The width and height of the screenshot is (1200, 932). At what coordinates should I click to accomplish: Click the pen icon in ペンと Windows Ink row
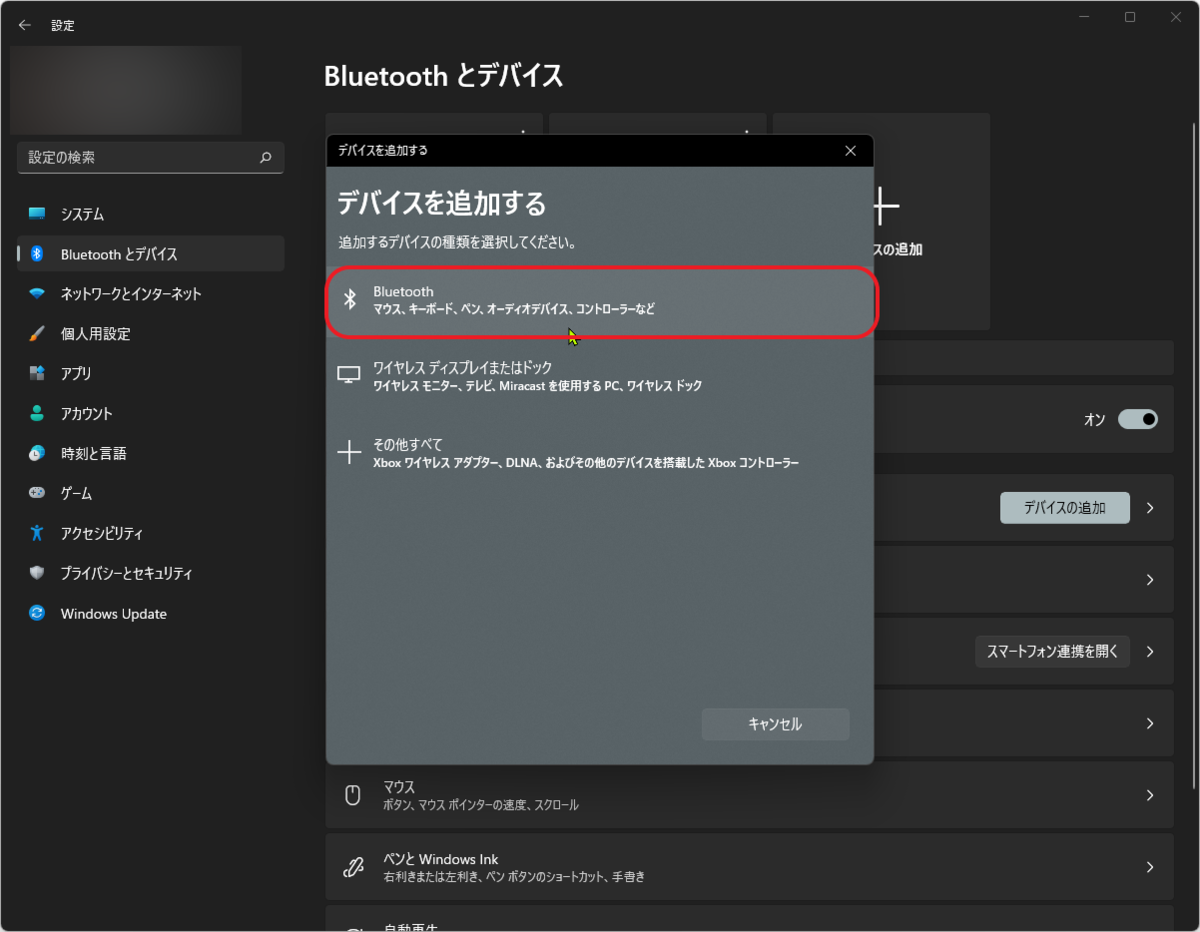pos(352,867)
